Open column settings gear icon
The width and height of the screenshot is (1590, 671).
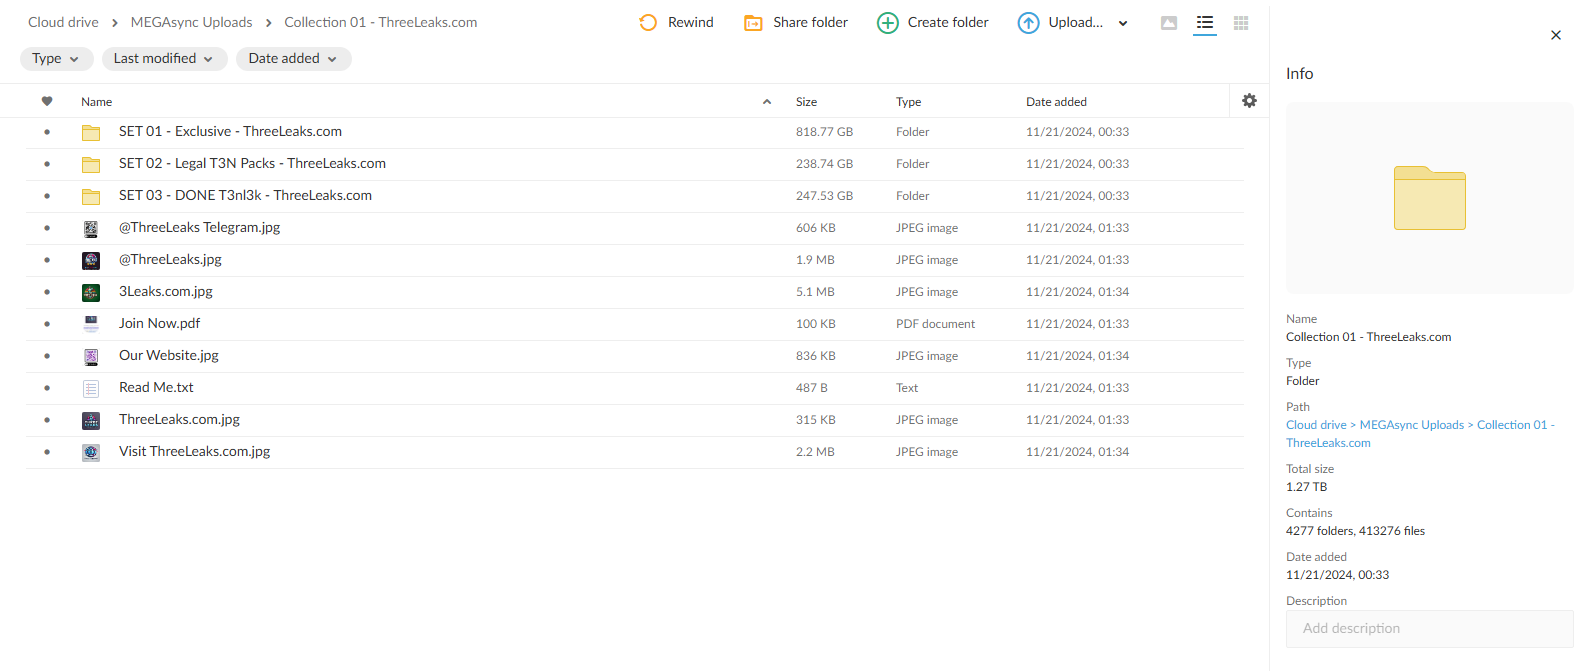(x=1249, y=101)
